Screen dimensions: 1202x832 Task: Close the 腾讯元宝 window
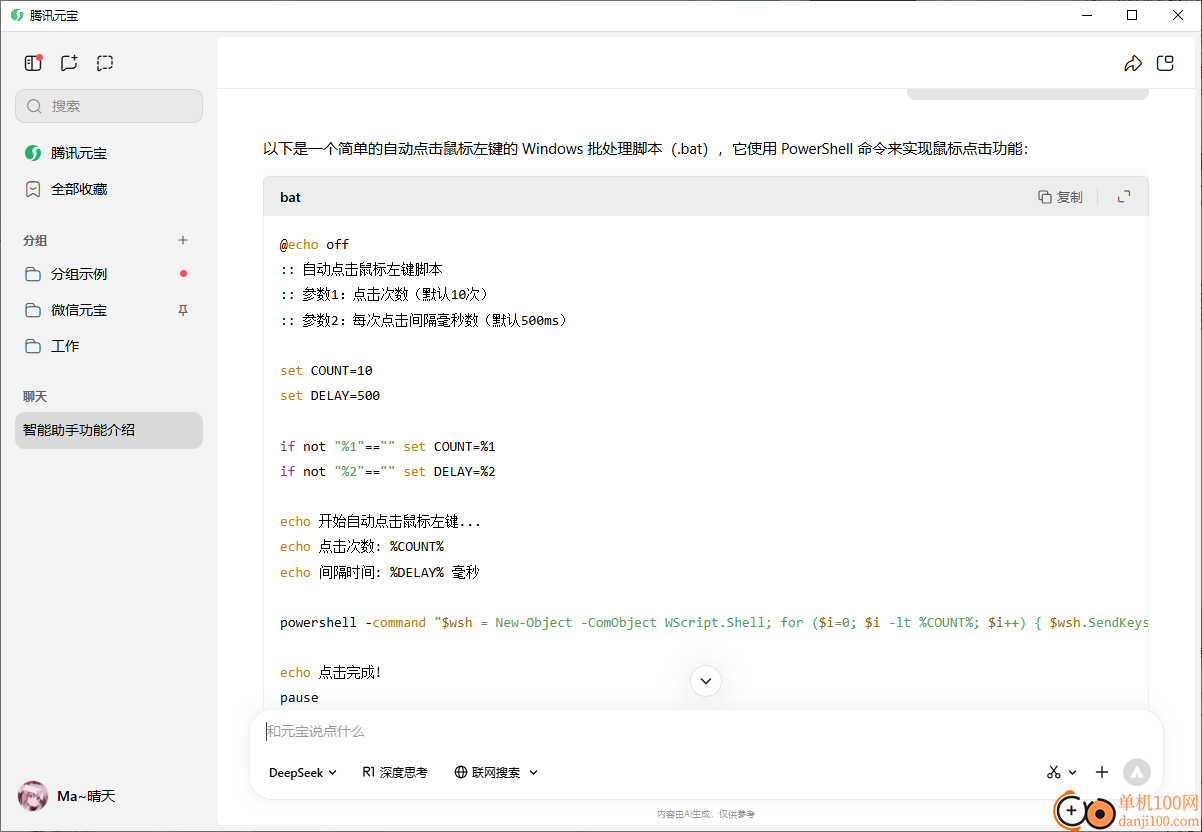(1178, 15)
